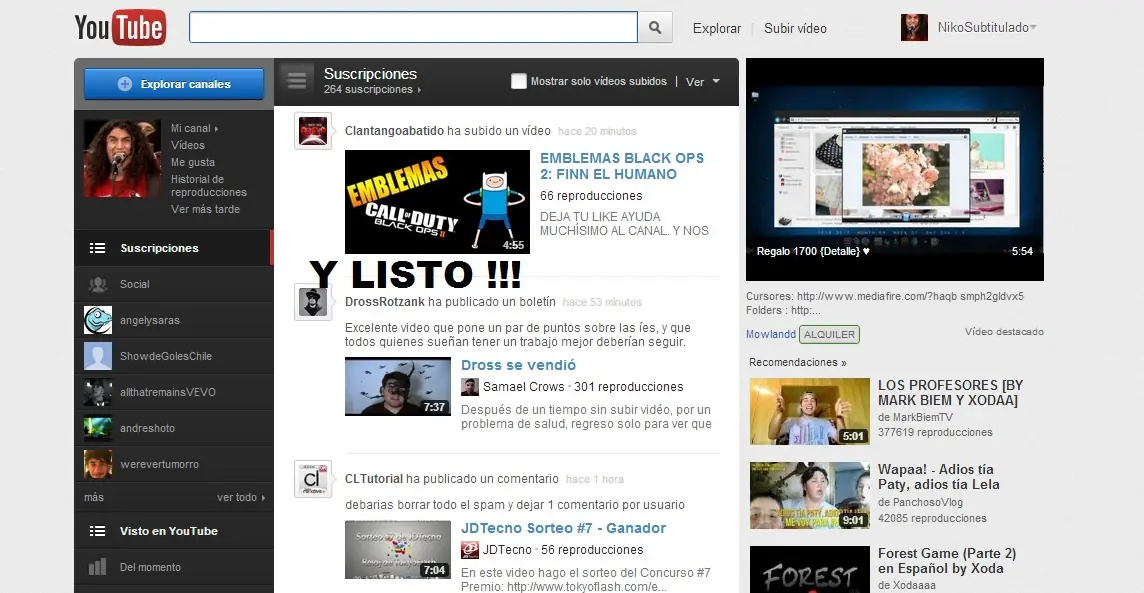Play featured Regalo 1700 video
Image resolution: width=1144 pixels, height=593 pixels.
coord(894,169)
